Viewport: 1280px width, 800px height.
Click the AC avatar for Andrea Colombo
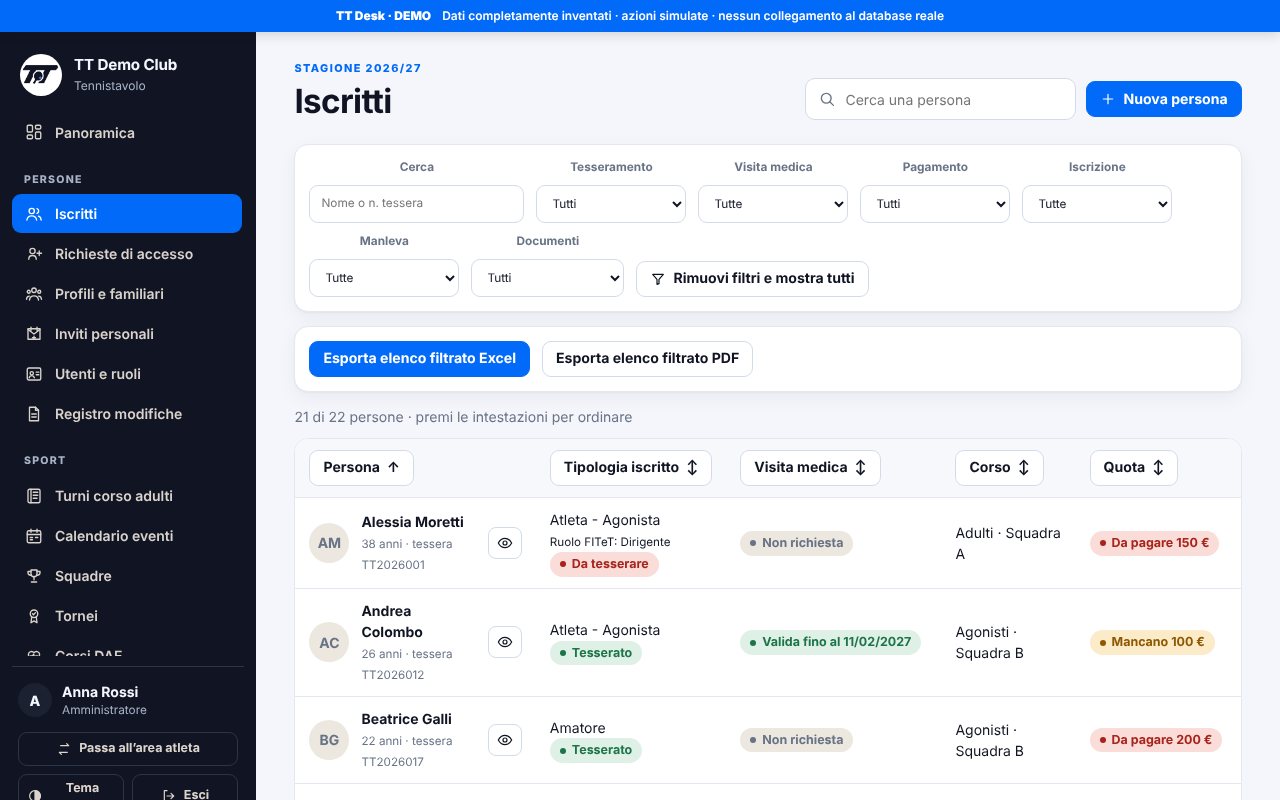[x=329, y=643]
